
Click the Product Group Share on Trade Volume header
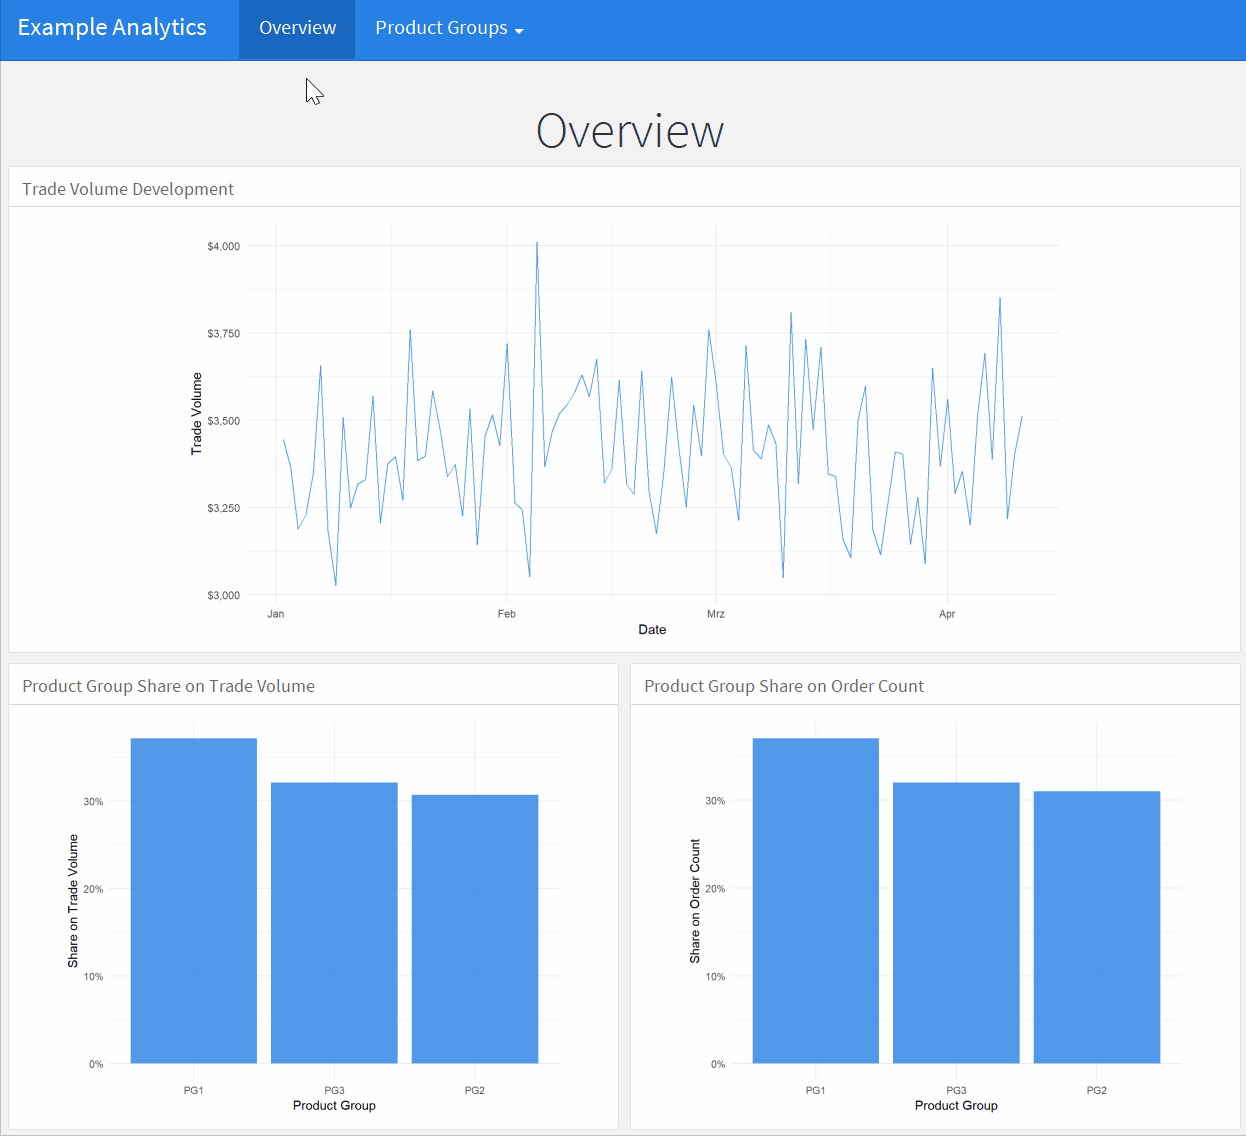click(168, 685)
